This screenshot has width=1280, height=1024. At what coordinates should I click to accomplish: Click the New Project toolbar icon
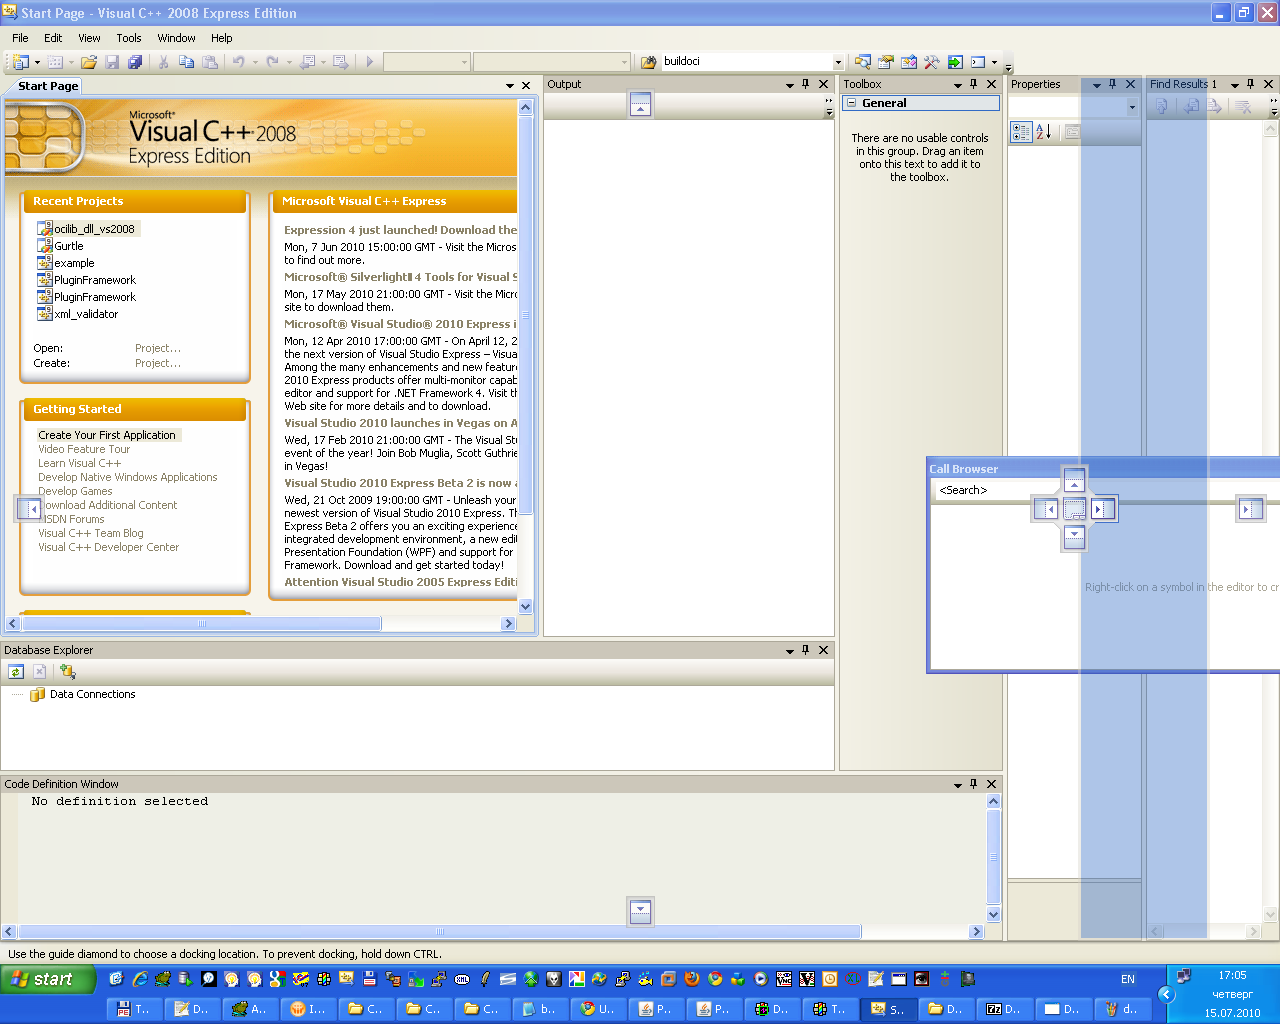pos(20,62)
